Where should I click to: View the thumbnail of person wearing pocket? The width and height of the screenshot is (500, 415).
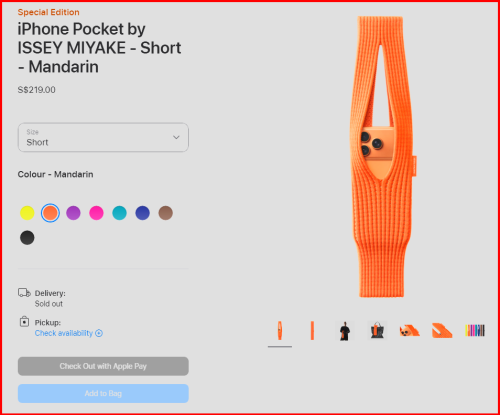[345, 331]
